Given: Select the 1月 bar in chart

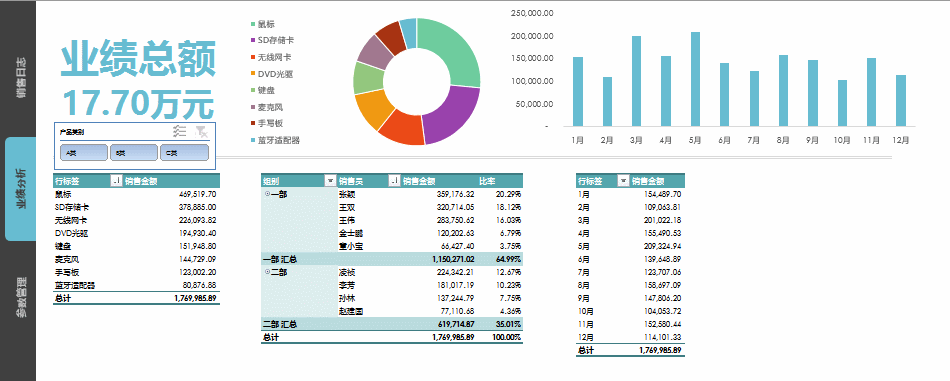Looking at the screenshot, I should click(x=578, y=91).
